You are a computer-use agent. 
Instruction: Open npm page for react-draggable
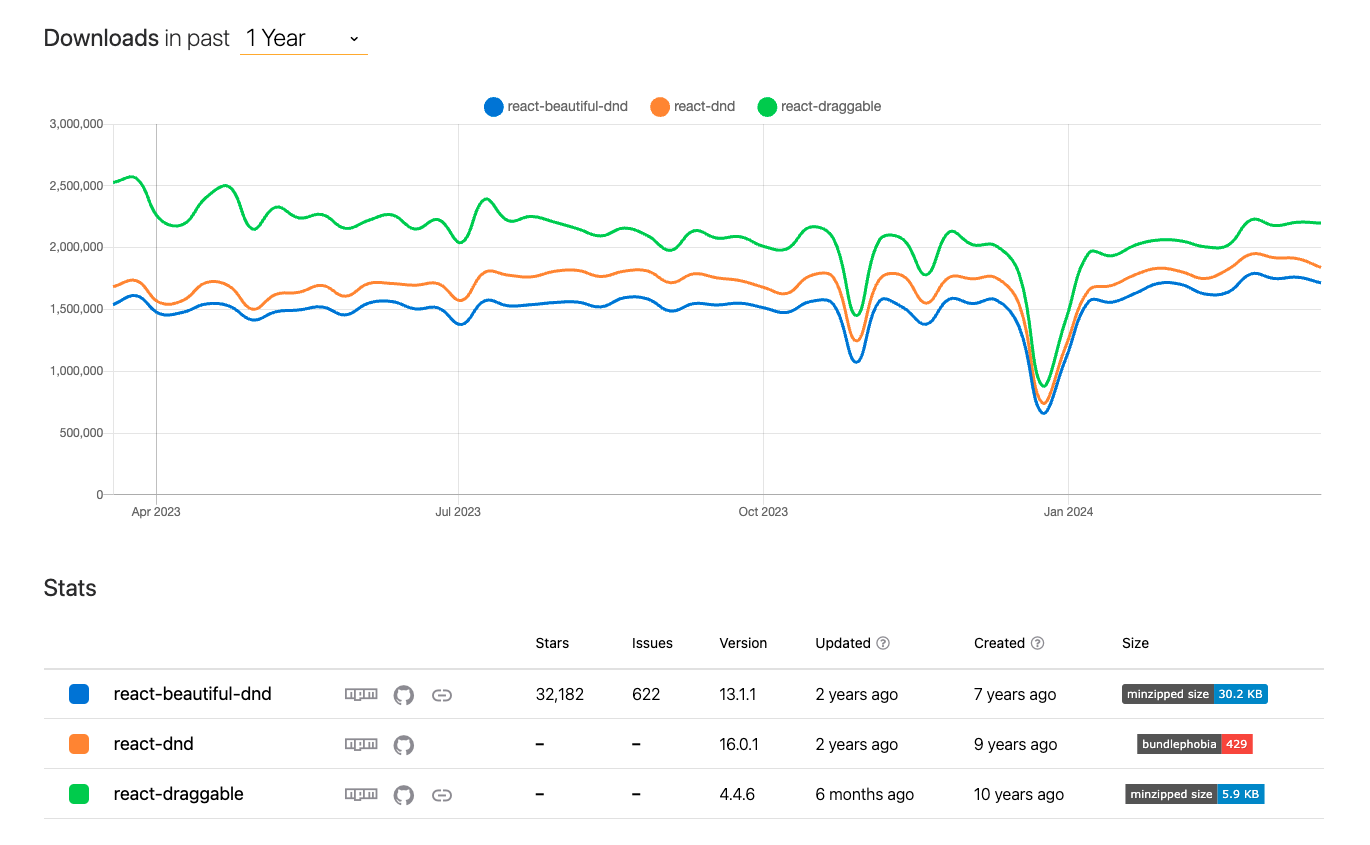[x=361, y=794]
